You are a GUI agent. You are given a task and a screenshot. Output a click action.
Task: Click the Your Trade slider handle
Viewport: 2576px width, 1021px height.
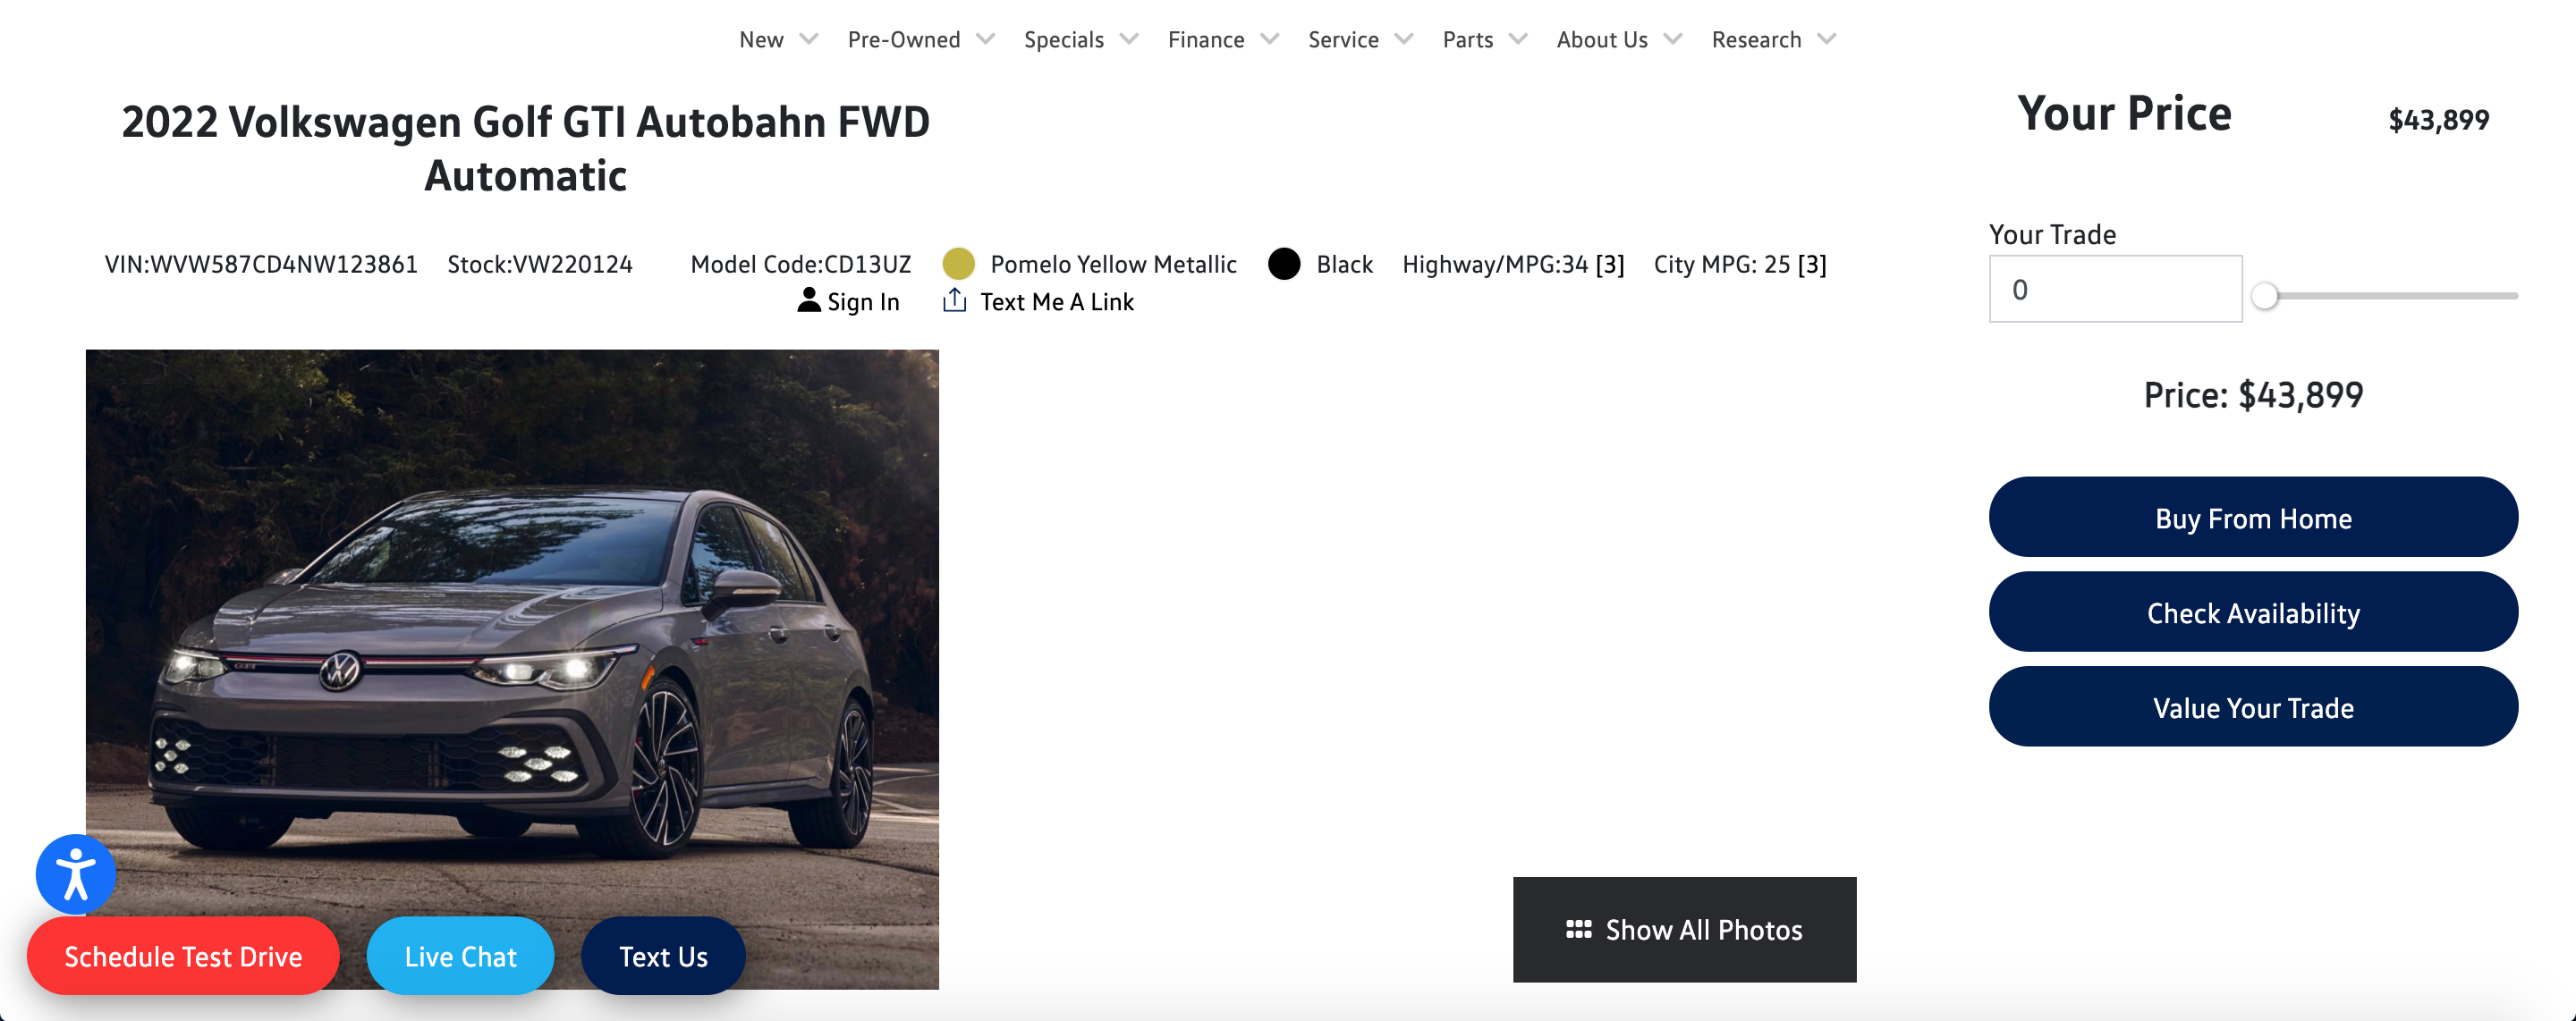point(2264,296)
